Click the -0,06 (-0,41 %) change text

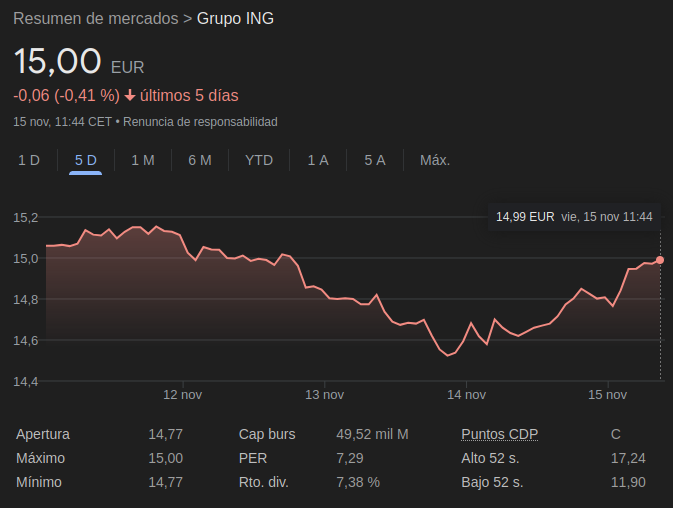coord(67,96)
